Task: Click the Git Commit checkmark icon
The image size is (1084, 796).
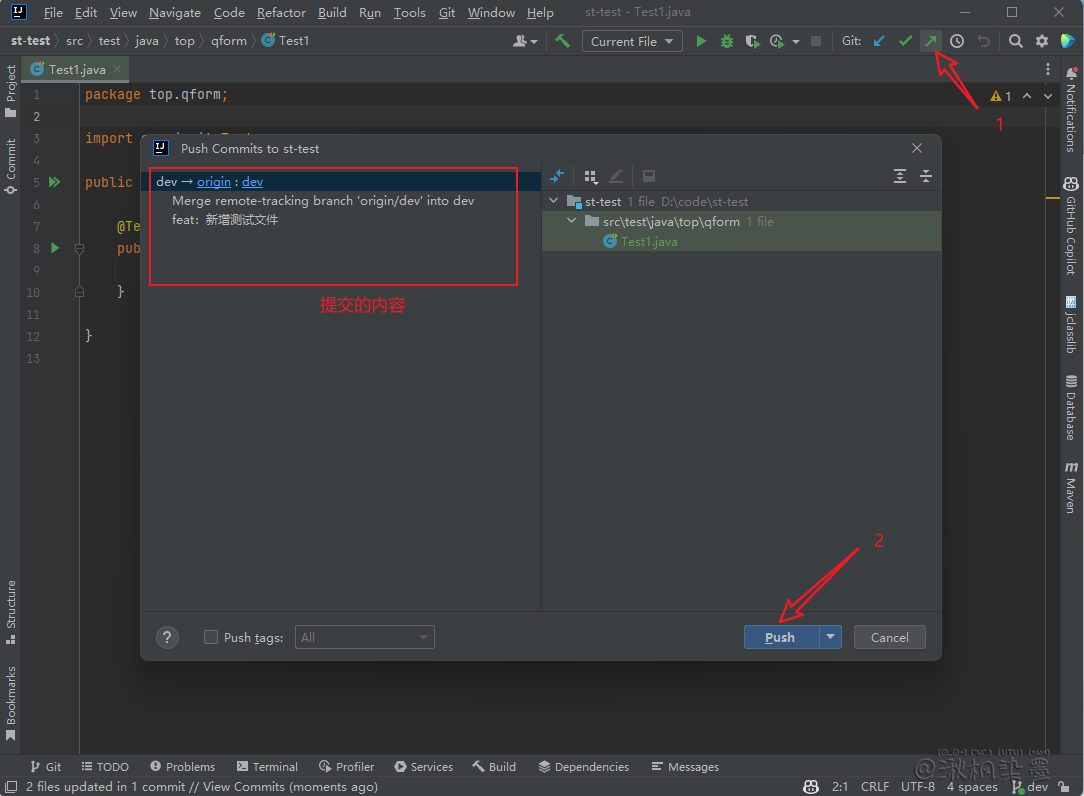Action: click(905, 41)
